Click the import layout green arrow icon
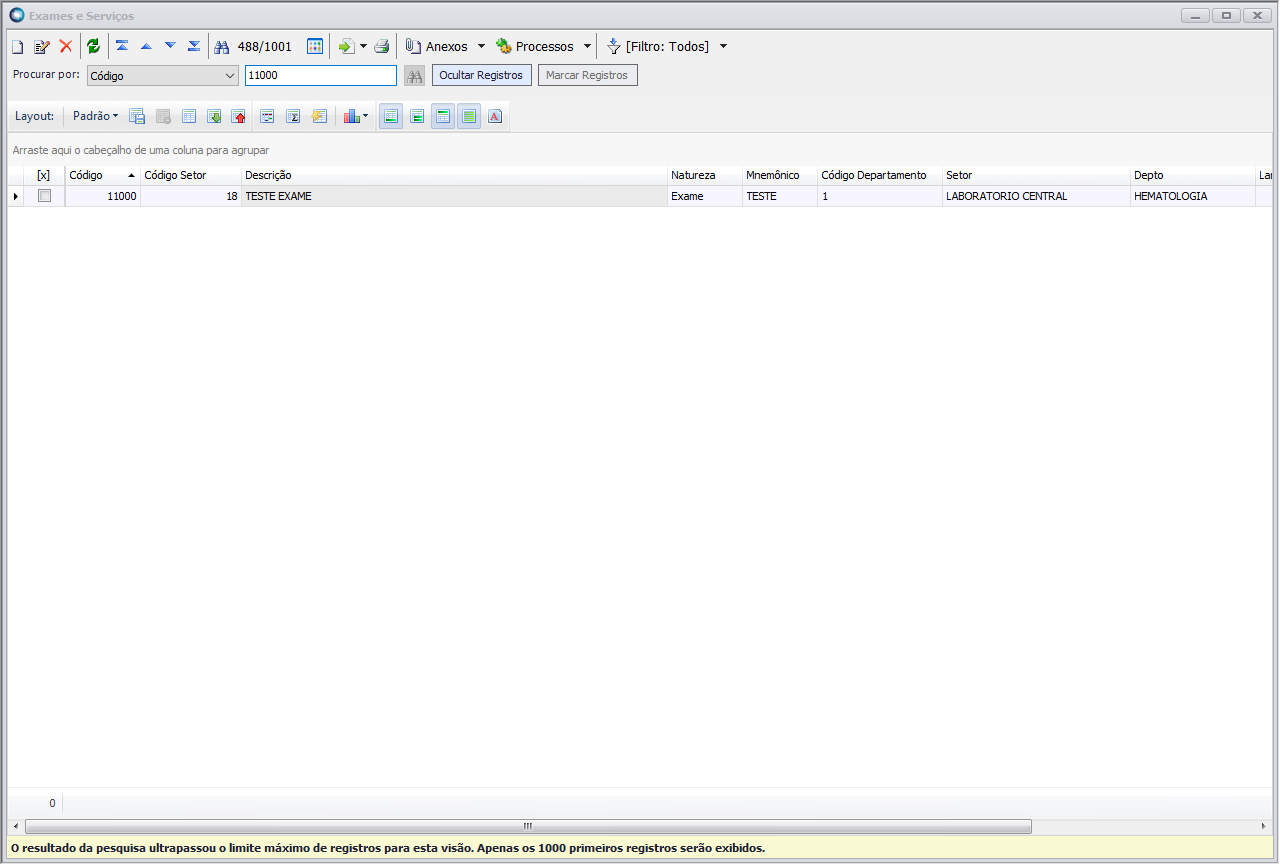The width and height of the screenshot is (1280, 865). click(x=214, y=116)
